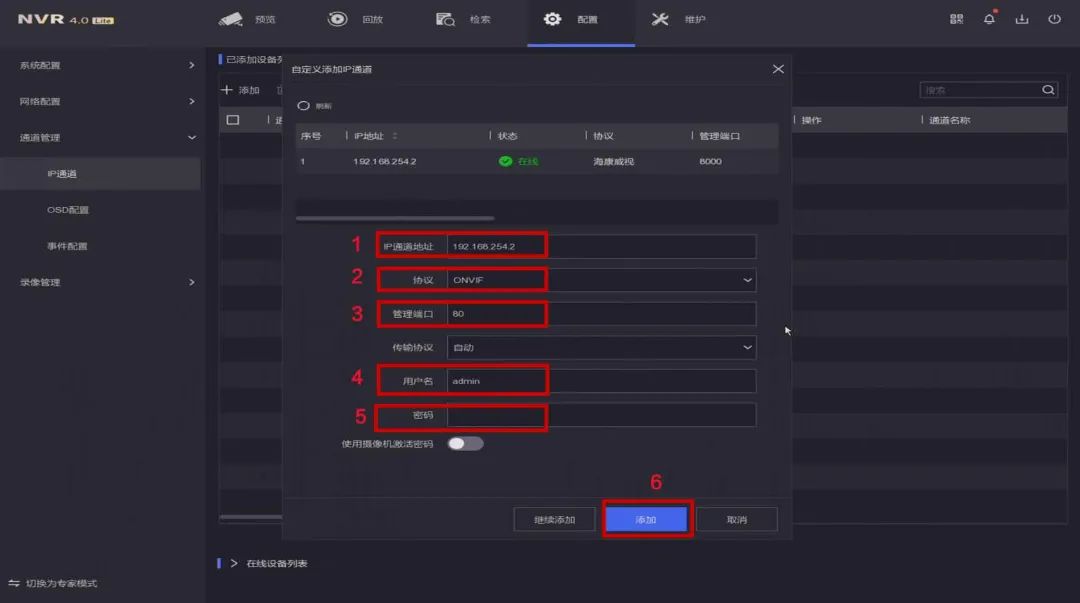Open the transport protocol dropdown
The height and width of the screenshot is (603, 1080).
601,347
